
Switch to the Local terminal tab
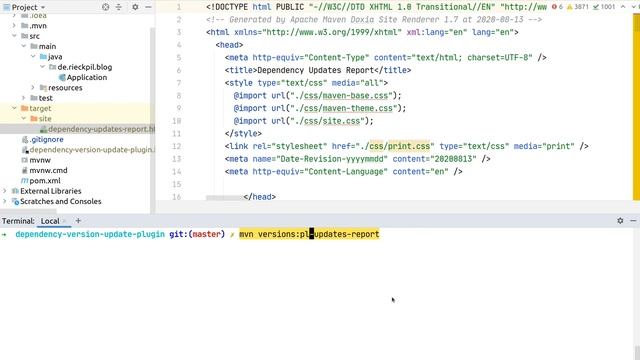click(50, 221)
